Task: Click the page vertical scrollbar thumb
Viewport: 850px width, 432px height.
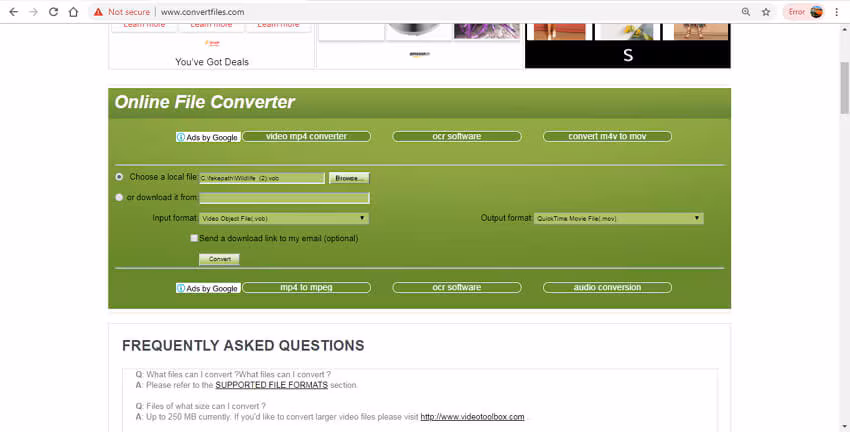Action: pyautogui.click(x=845, y=87)
